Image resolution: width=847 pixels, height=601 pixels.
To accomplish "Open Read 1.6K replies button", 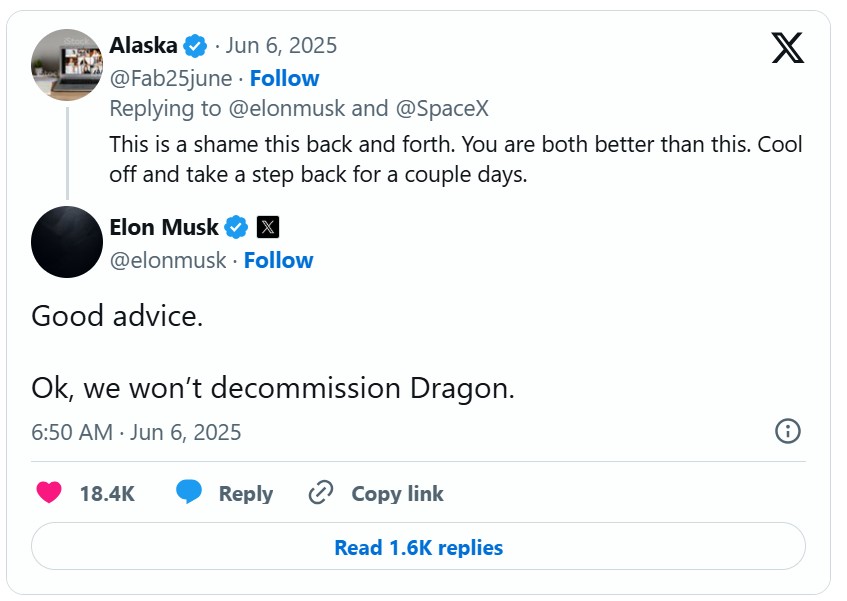I will [x=418, y=547].
